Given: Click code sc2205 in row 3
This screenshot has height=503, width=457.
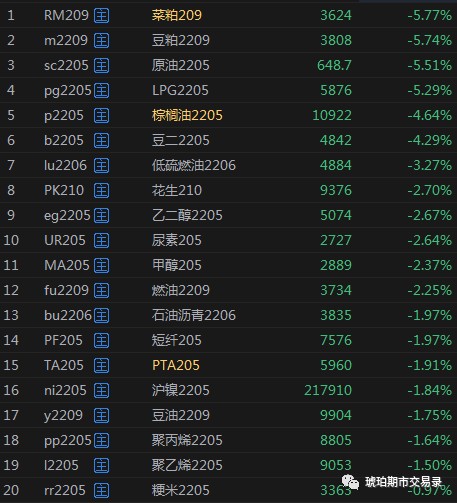Looking at the screenshot, I should coord(66,65).
